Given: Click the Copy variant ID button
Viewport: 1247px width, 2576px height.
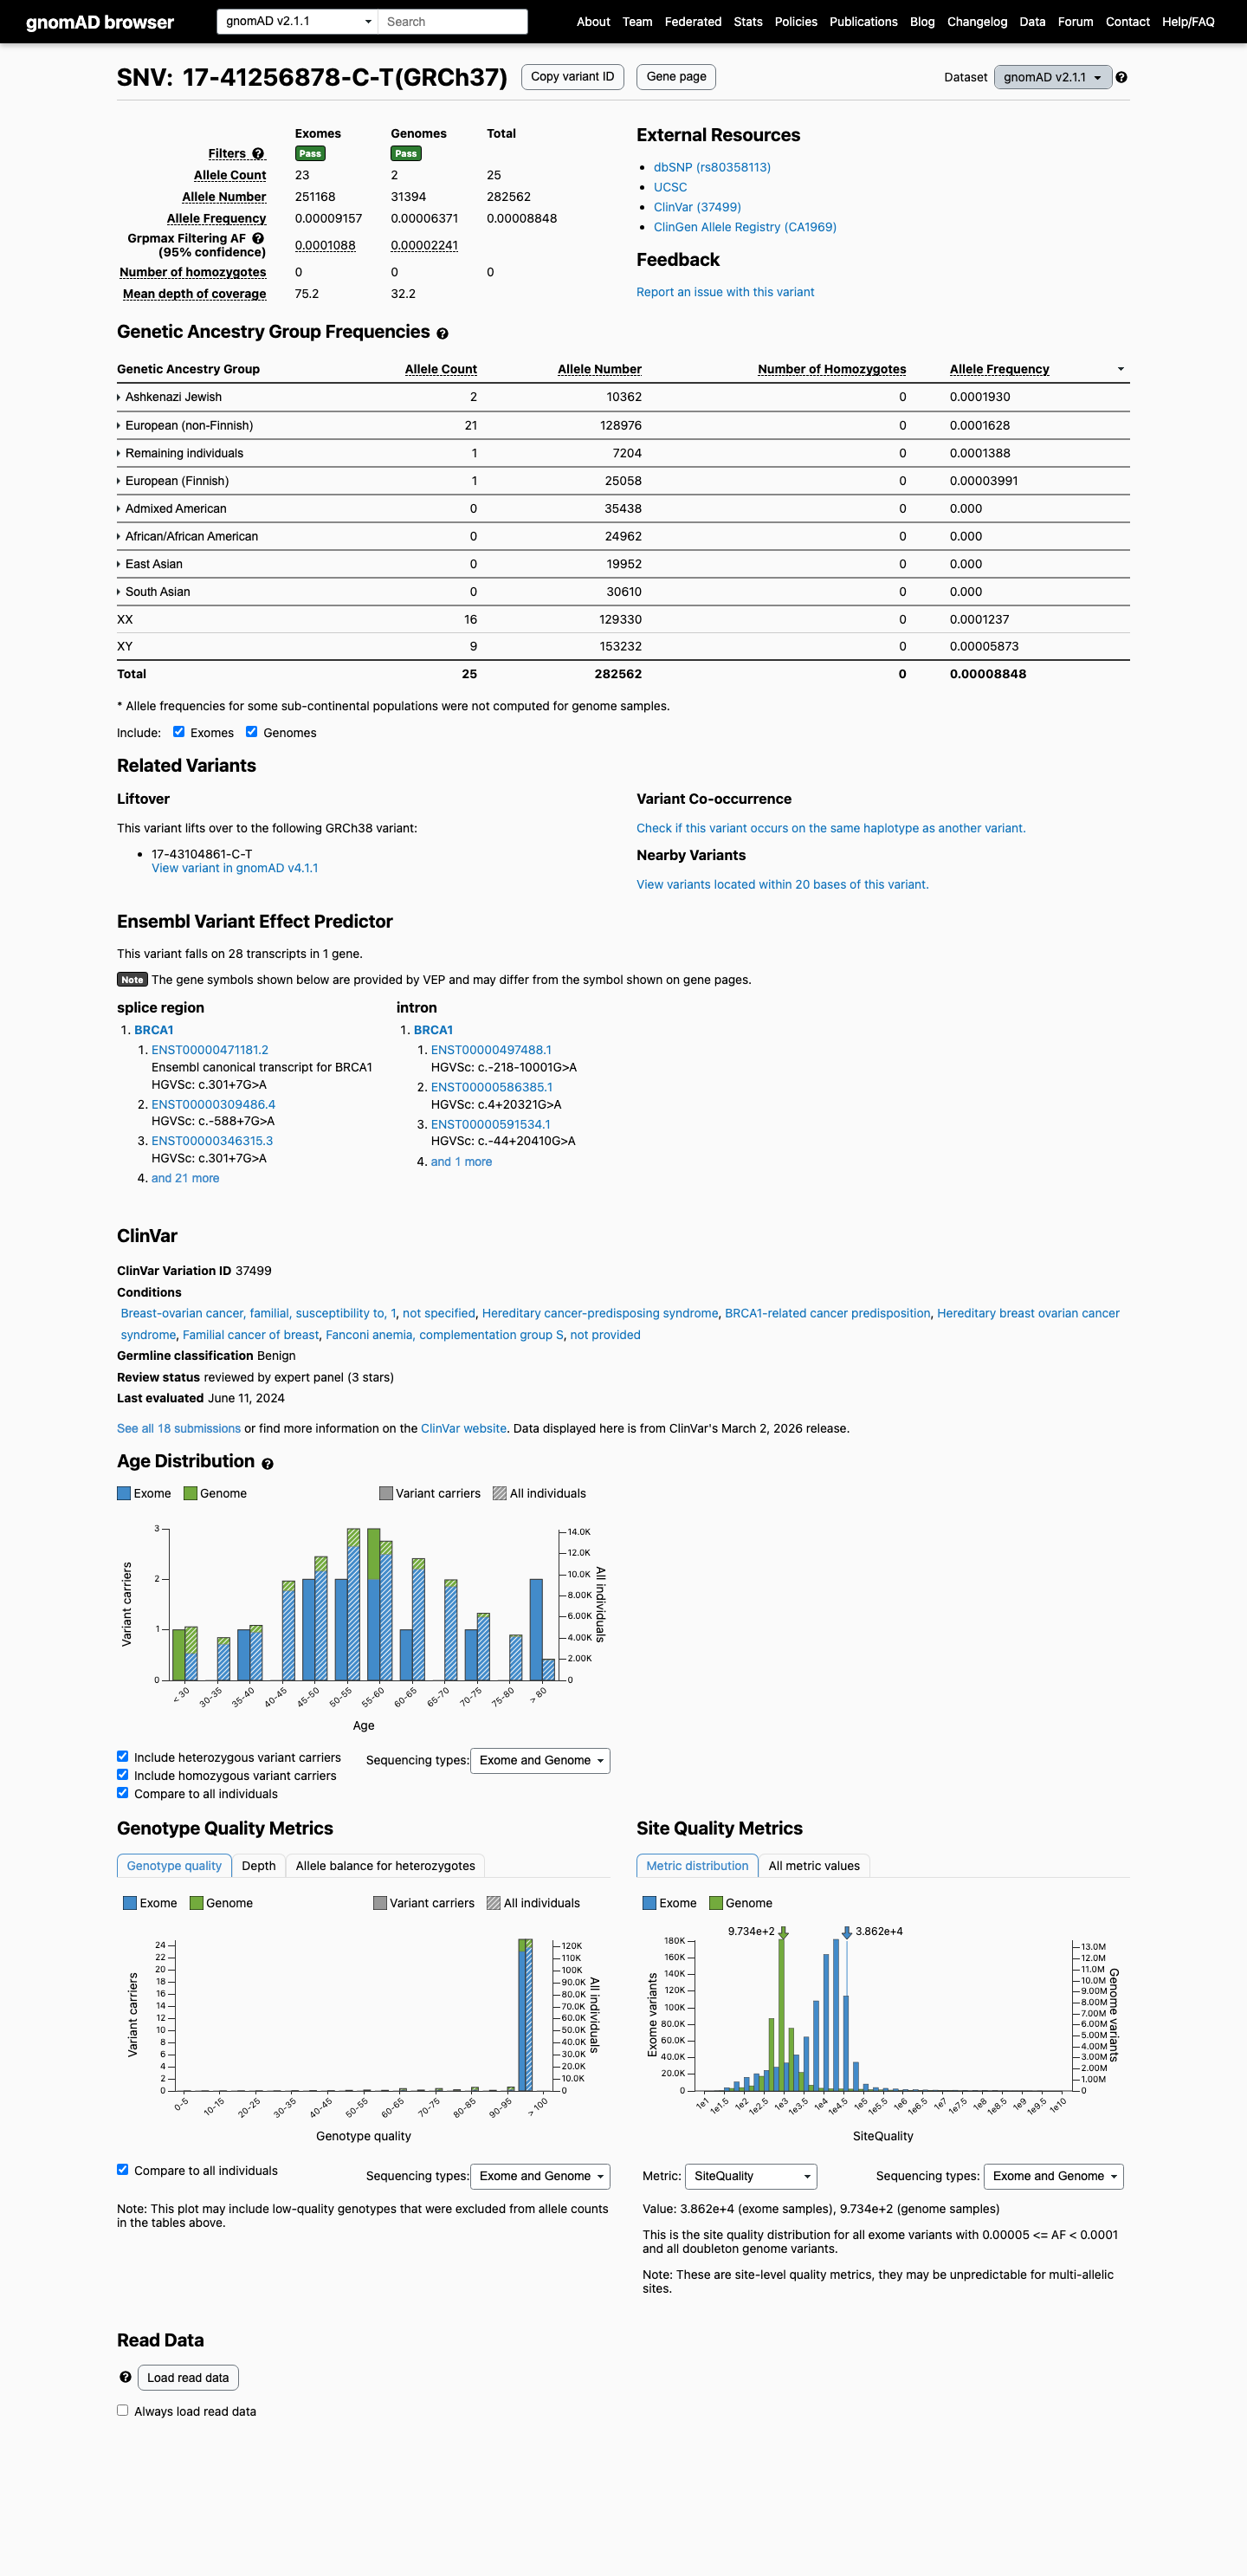Looking at the screenshot, I should 572,77.
